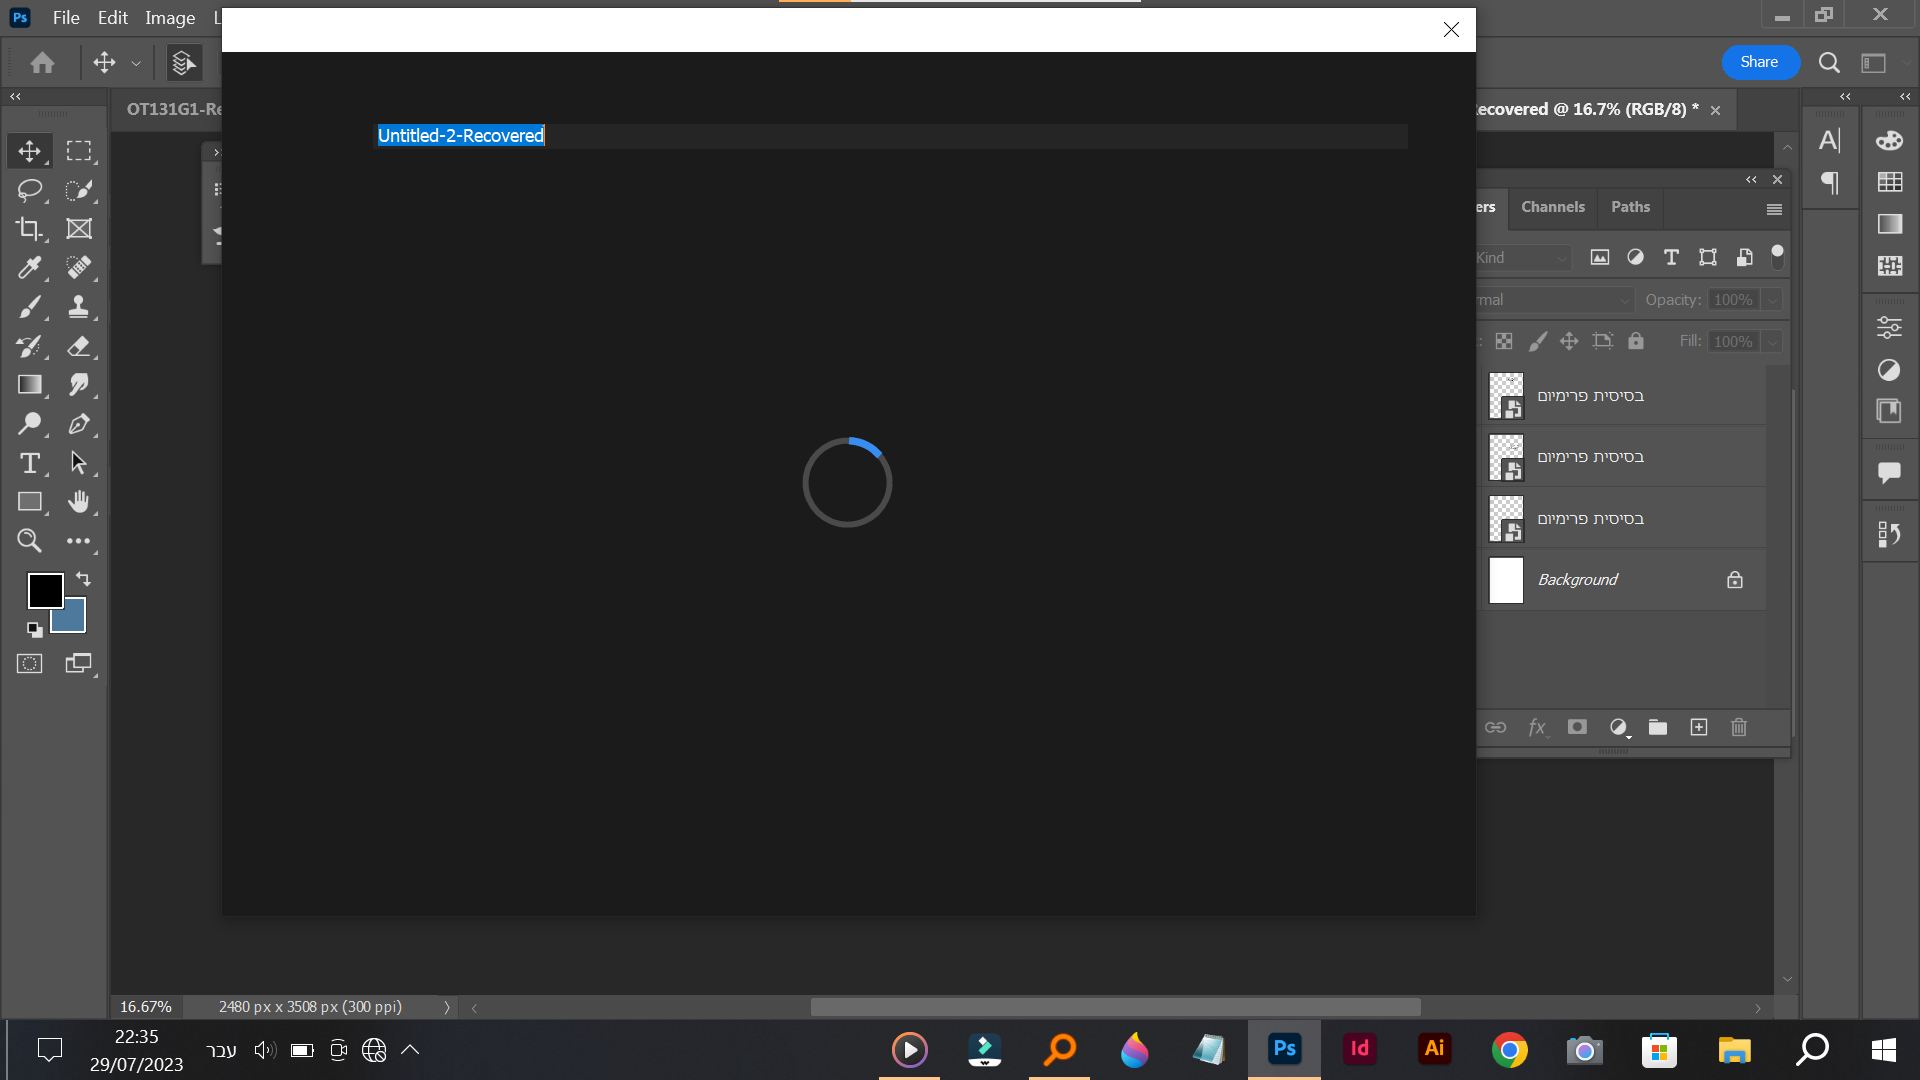The image size is (1920, 1080).
Task: Expand the Move tool preset picker arrow
Action: (x=136, y=63)
